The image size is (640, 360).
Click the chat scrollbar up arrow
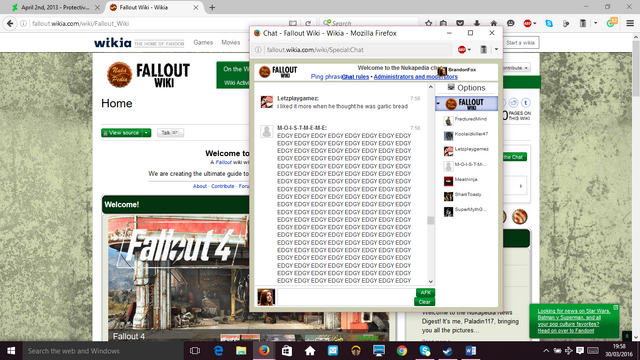pyautogui.click(x=431, y=87)
